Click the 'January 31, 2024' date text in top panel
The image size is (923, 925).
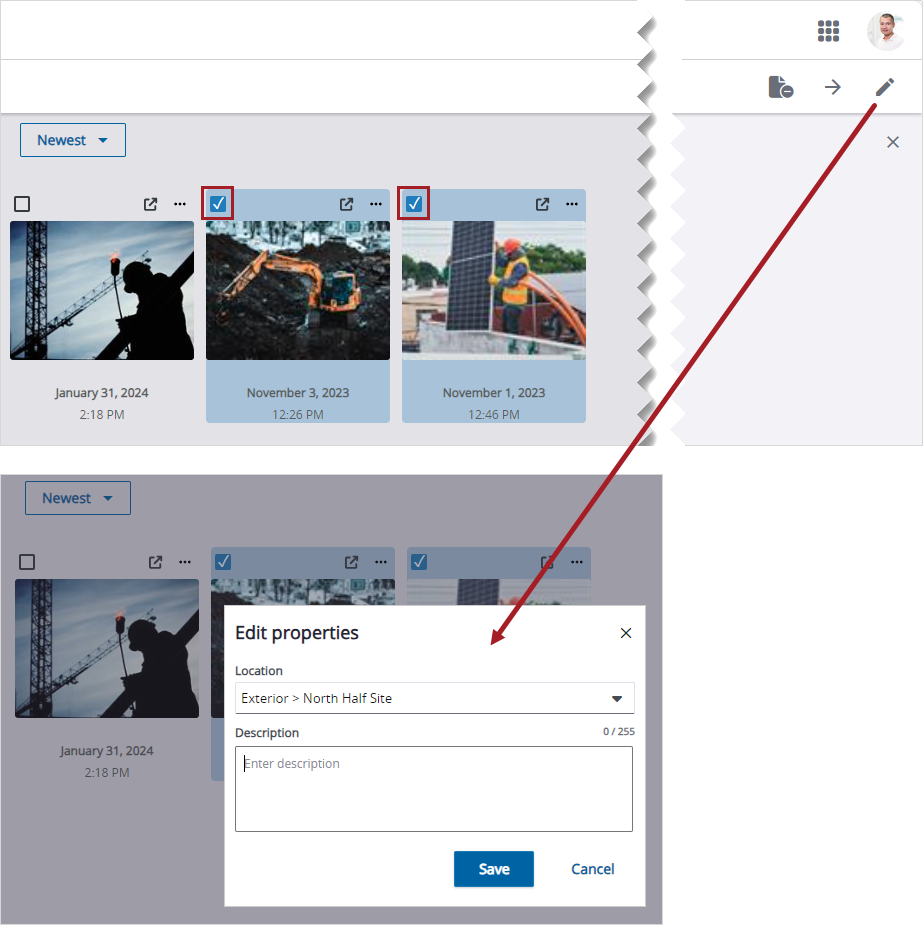click(102, 393)
